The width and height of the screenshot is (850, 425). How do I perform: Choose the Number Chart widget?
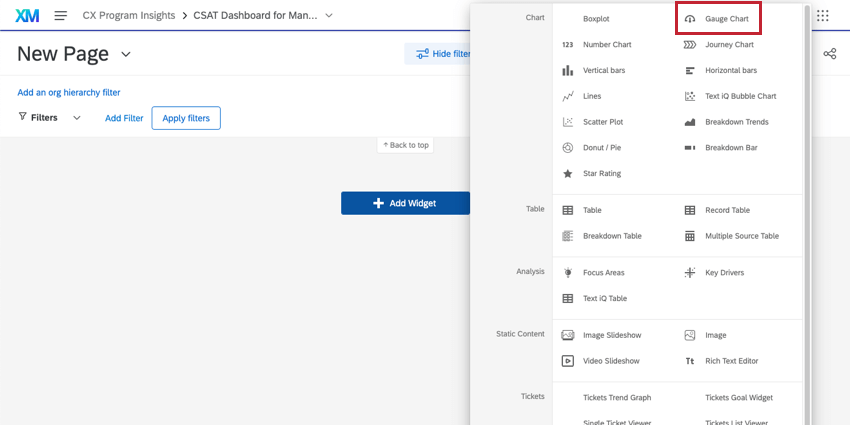pyautogui.click(x=607, y=45)
